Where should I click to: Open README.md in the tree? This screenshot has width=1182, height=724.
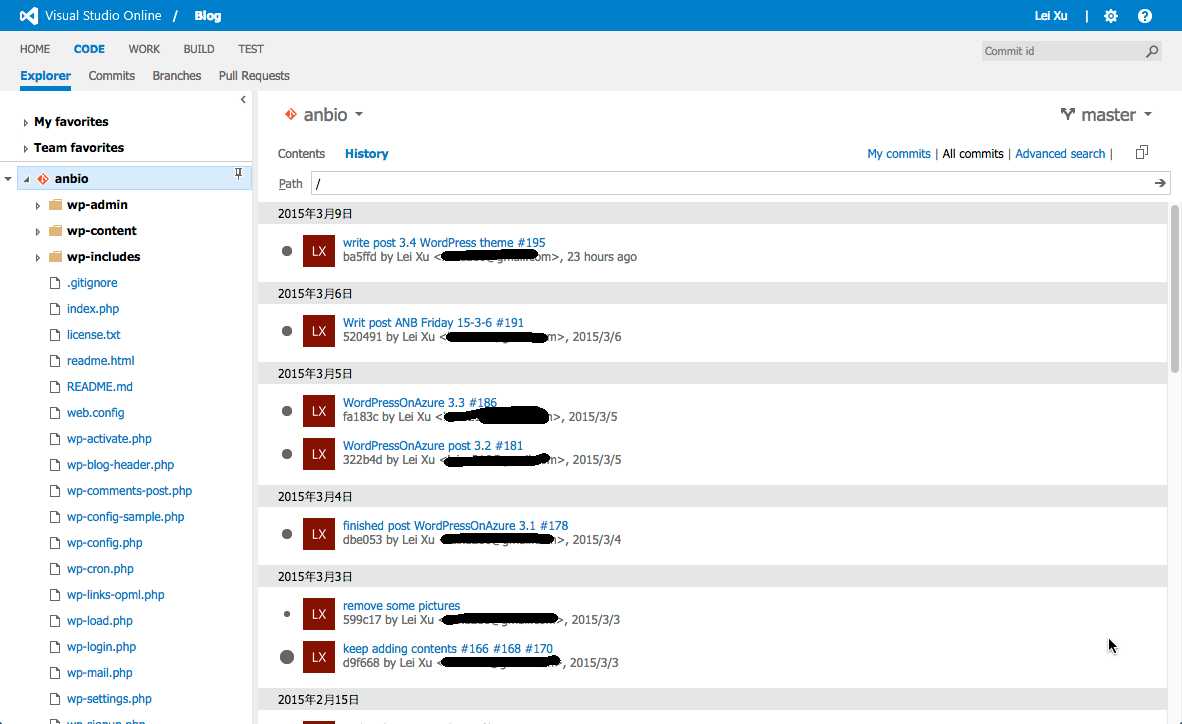point(100,386)
